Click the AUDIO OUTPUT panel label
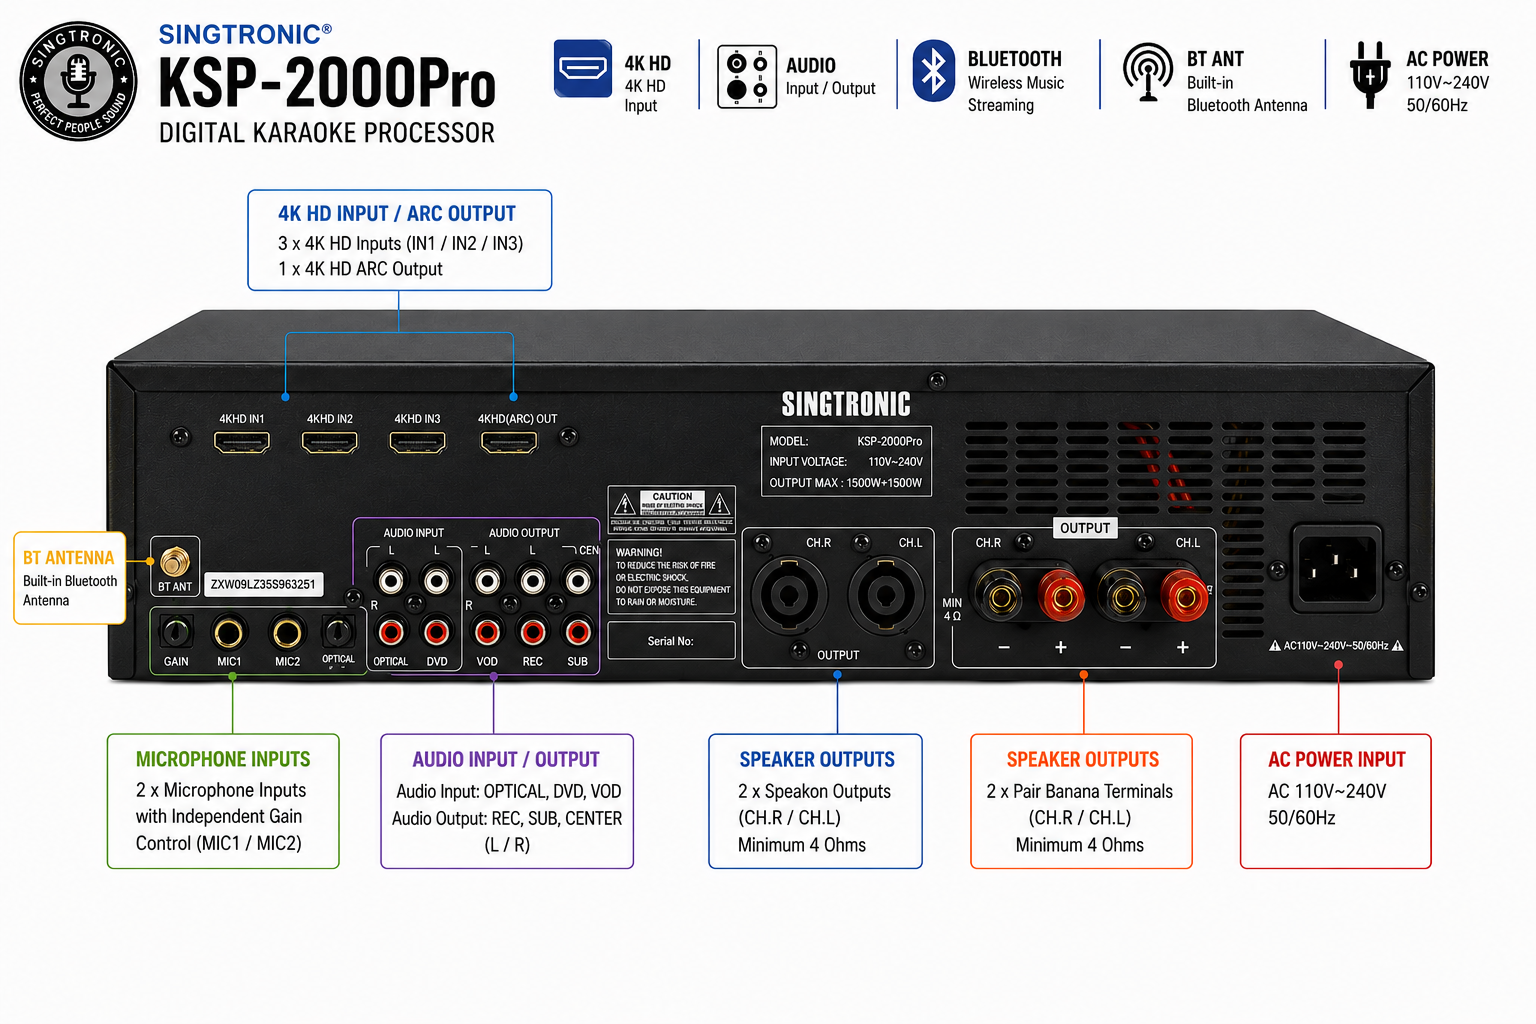 524,533
